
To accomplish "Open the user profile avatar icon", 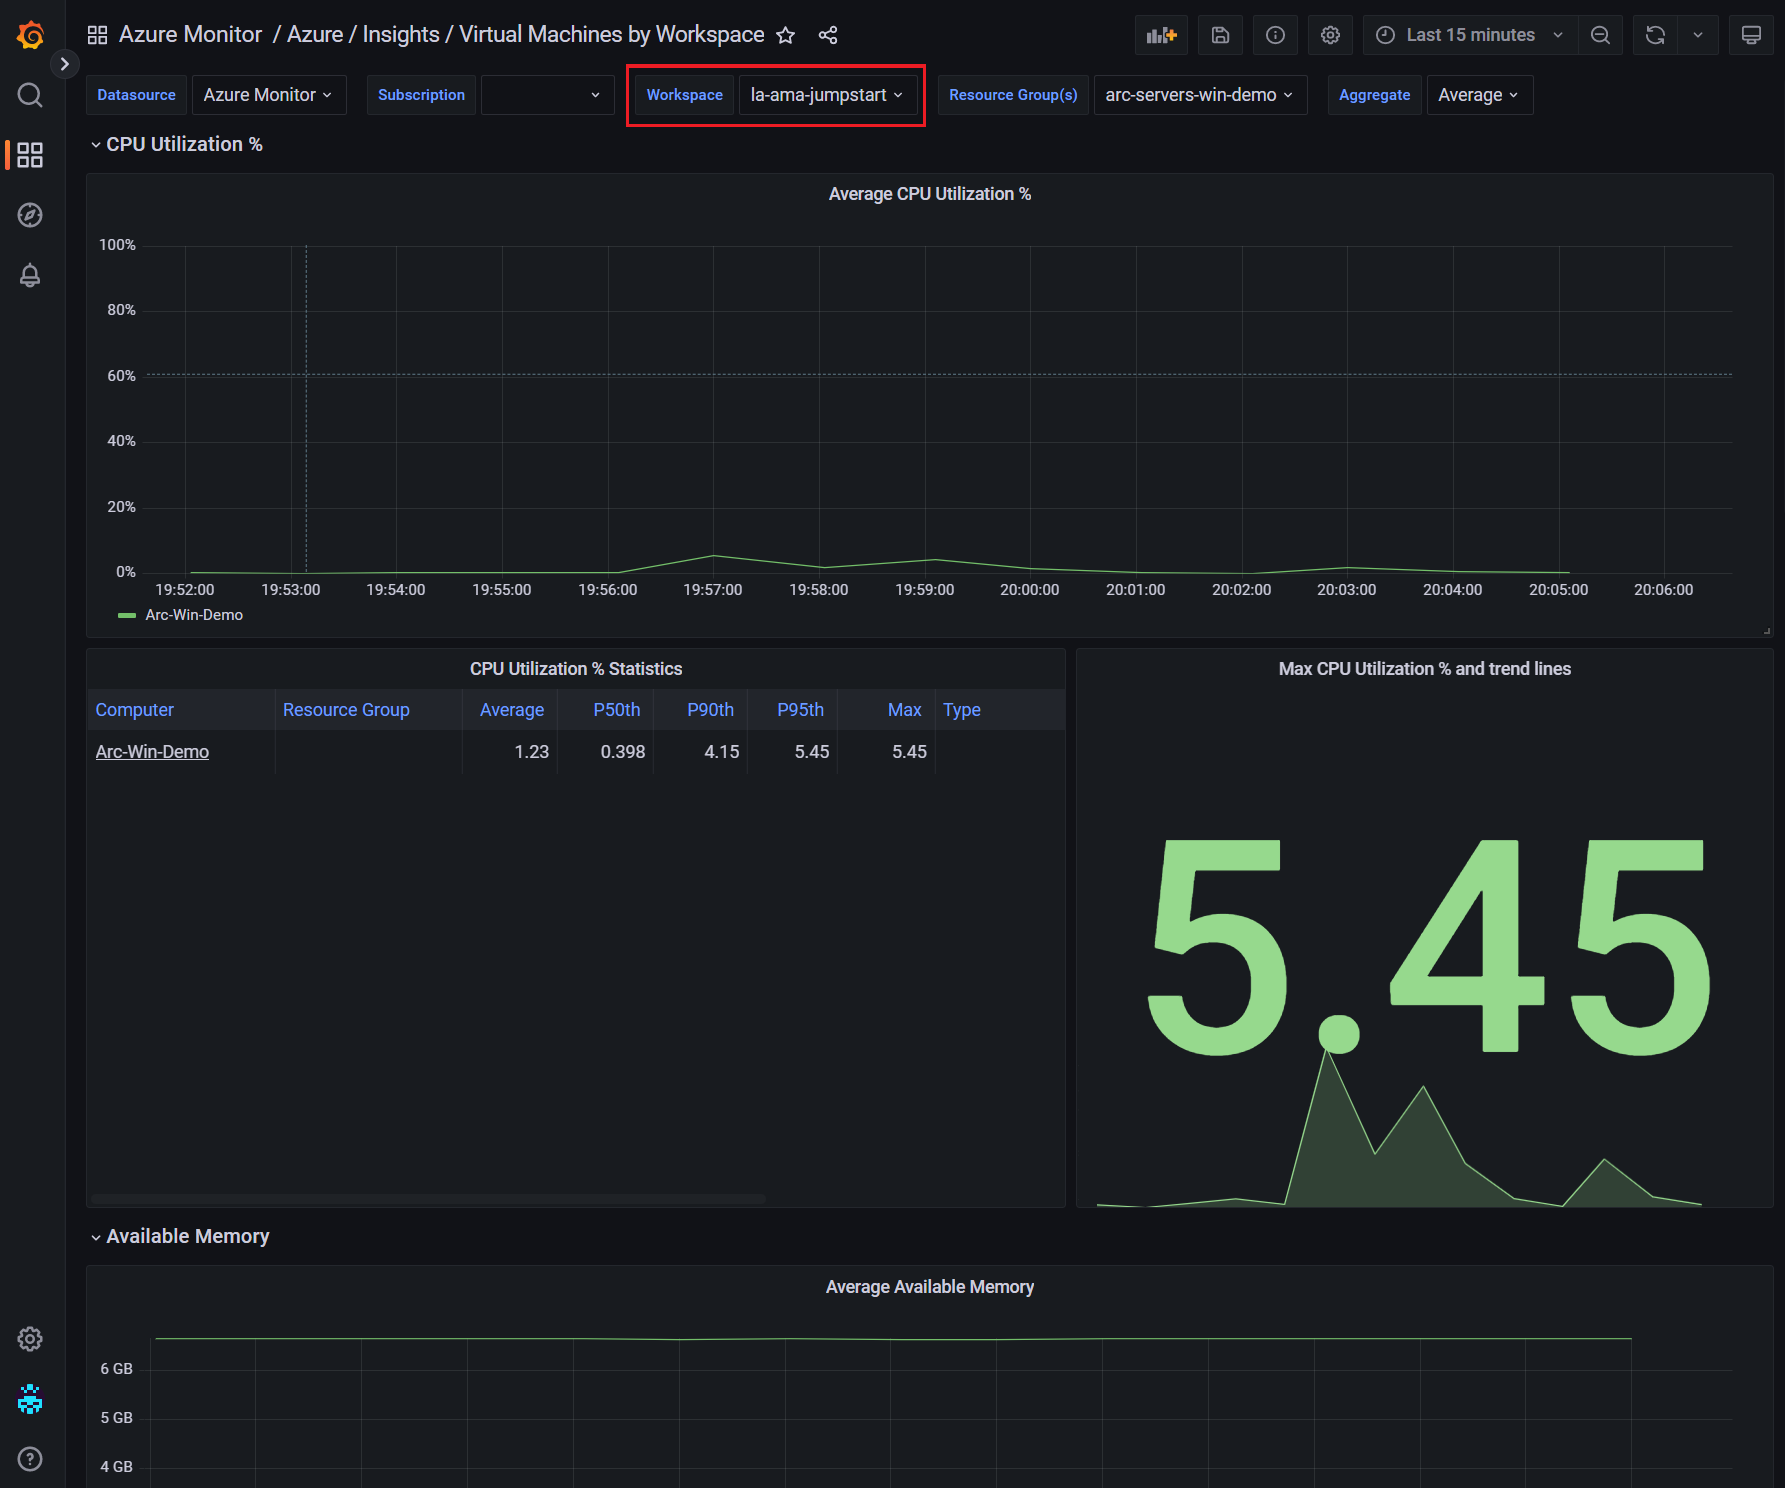I will pyautogui.click(x=30, y=1399).
